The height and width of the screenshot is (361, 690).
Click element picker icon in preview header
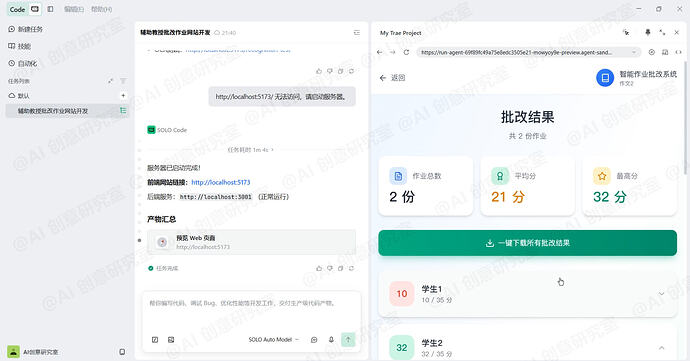(626, 33)
